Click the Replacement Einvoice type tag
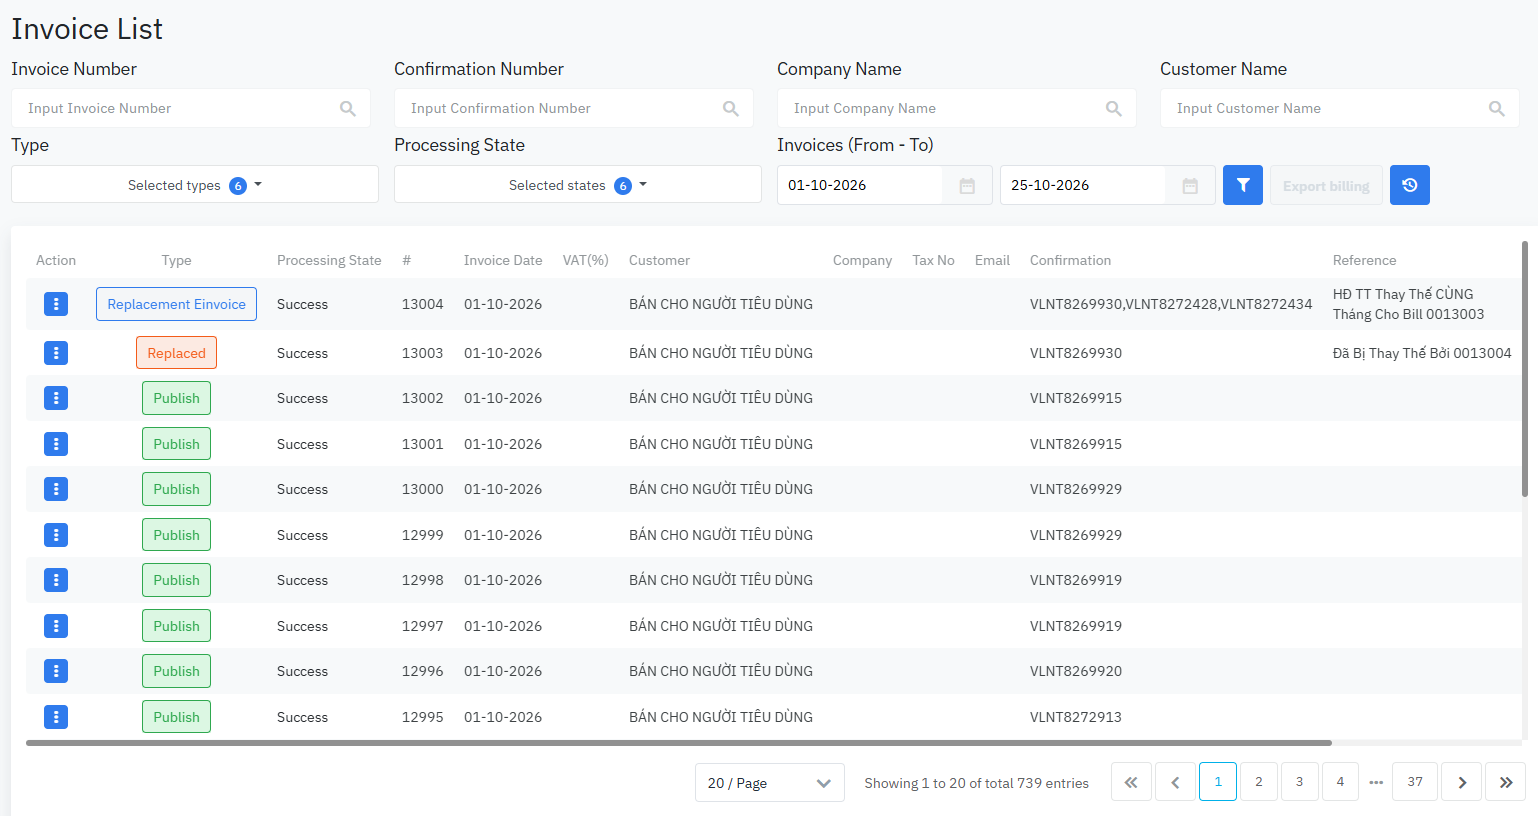 pyautogui.click(x=176, y=304)
